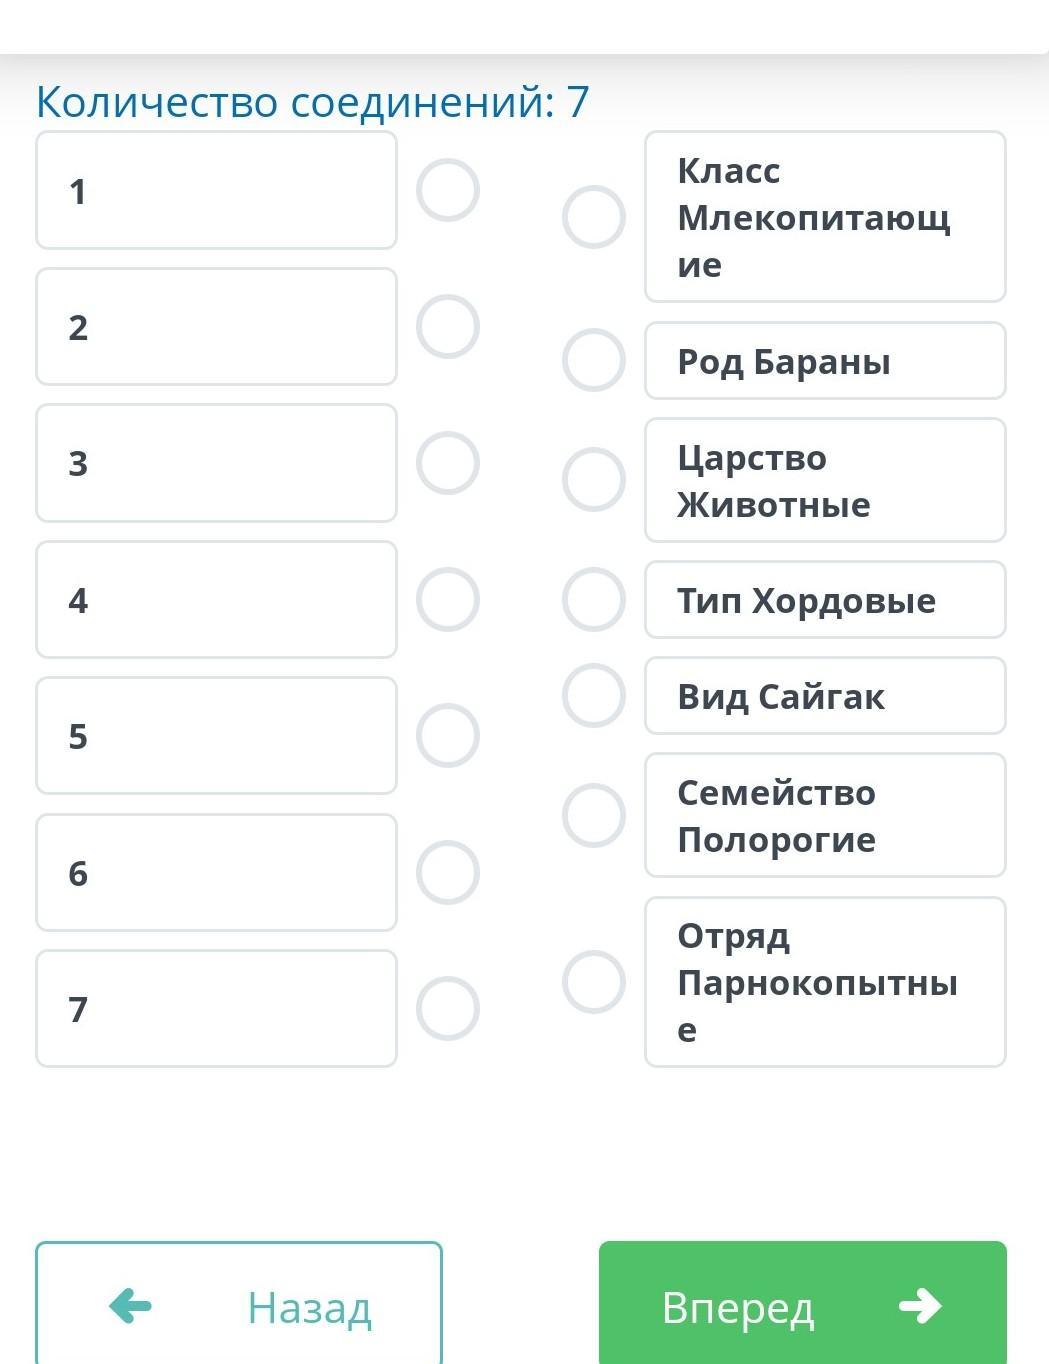Select the connector circle next to box 2
Viewport: 1049px width, 1364px height.
448,327
